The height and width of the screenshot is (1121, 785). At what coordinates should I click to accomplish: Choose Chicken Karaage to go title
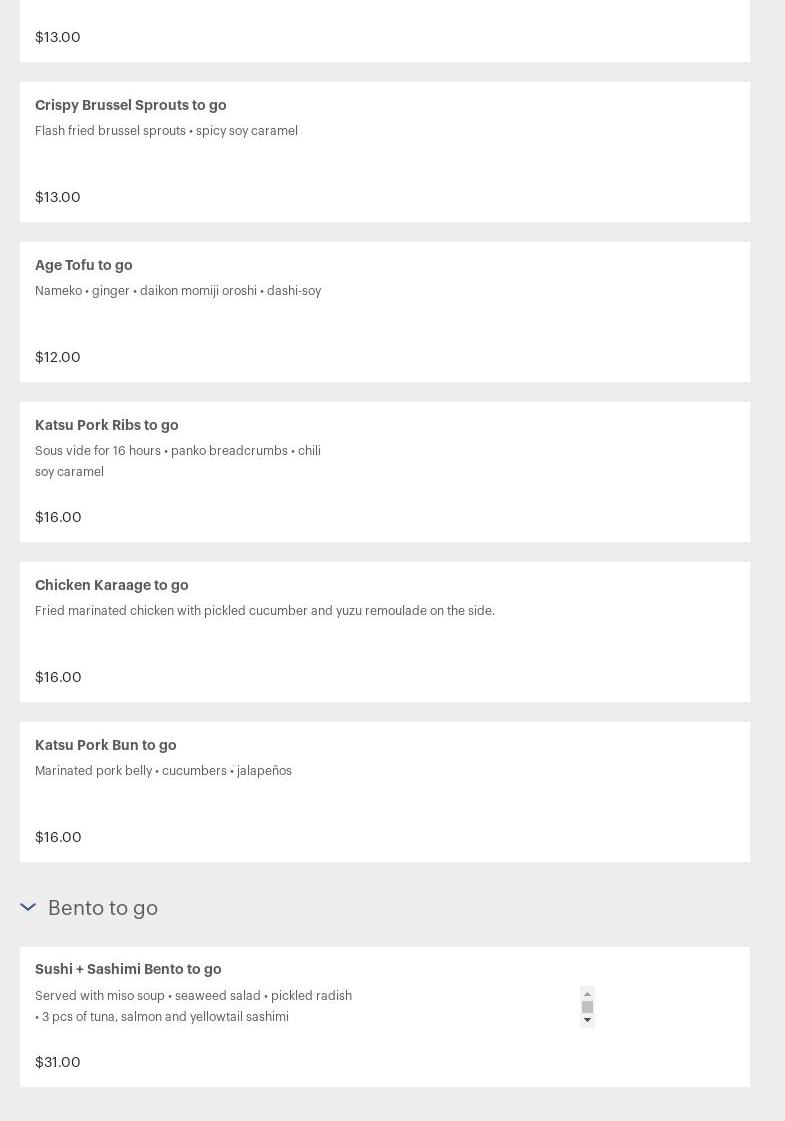(x=112, y=585)
